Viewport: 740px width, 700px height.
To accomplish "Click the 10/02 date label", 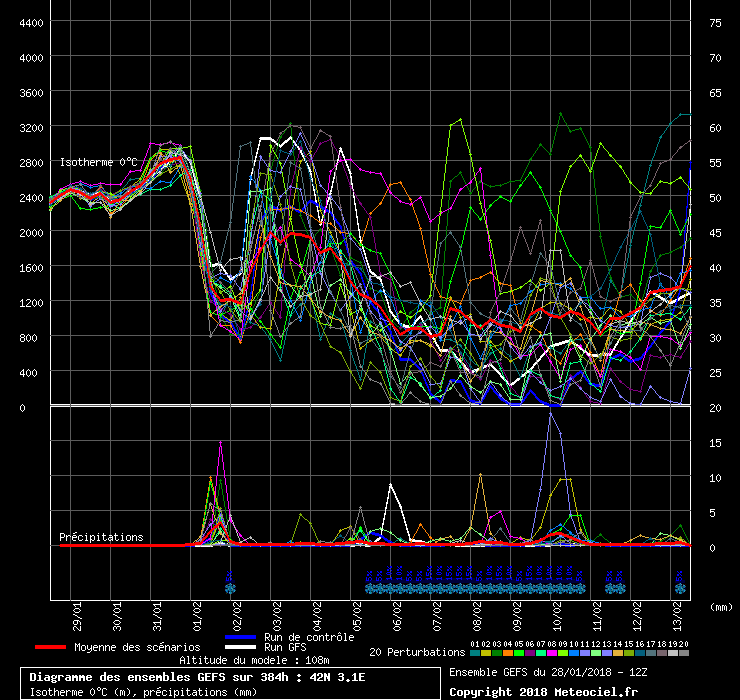I will point(557,616).
